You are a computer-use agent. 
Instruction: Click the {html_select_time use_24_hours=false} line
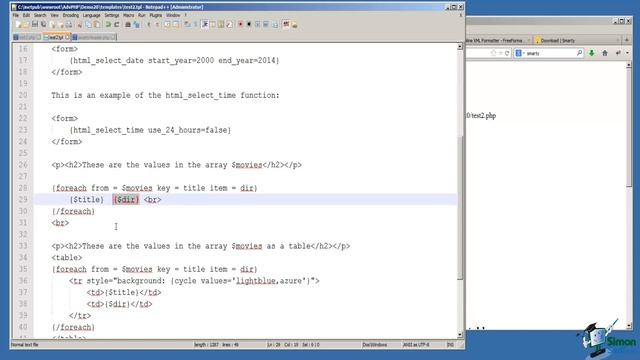150,130
